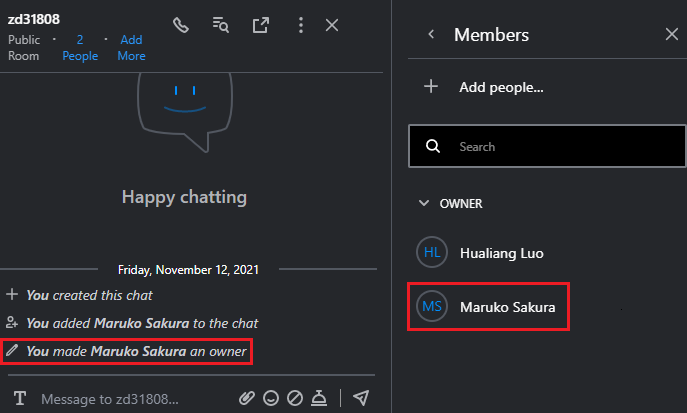Viewport: 687px width, 413px height.
Task: Click the Members search field
Action: pyautogui.click(x=547, y=146)
